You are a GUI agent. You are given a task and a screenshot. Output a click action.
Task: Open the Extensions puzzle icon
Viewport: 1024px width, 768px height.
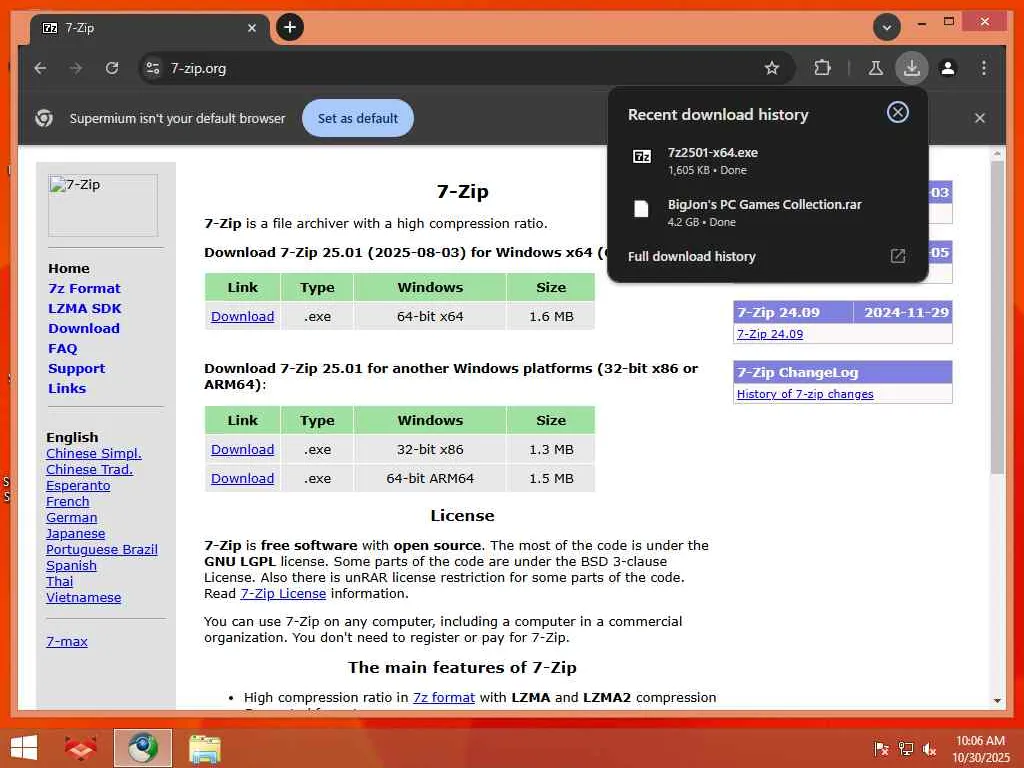pos(822,68)
